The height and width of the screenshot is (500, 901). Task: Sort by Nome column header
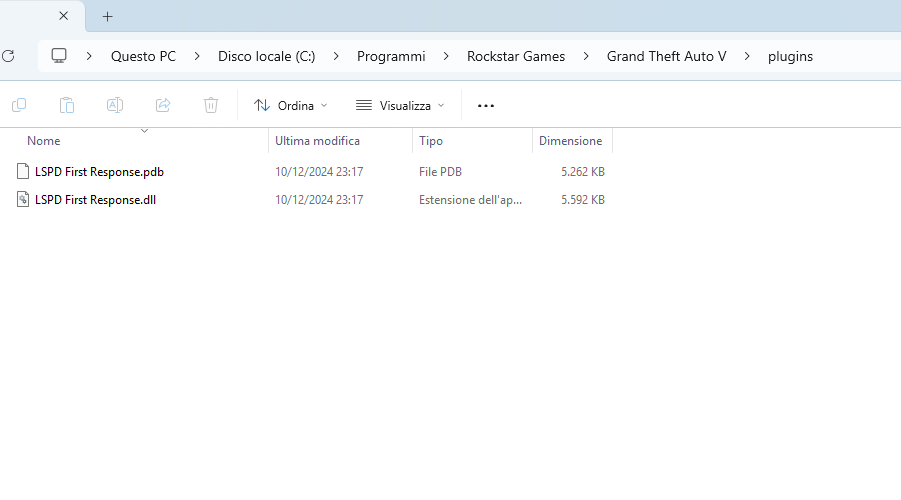point(44,141)
